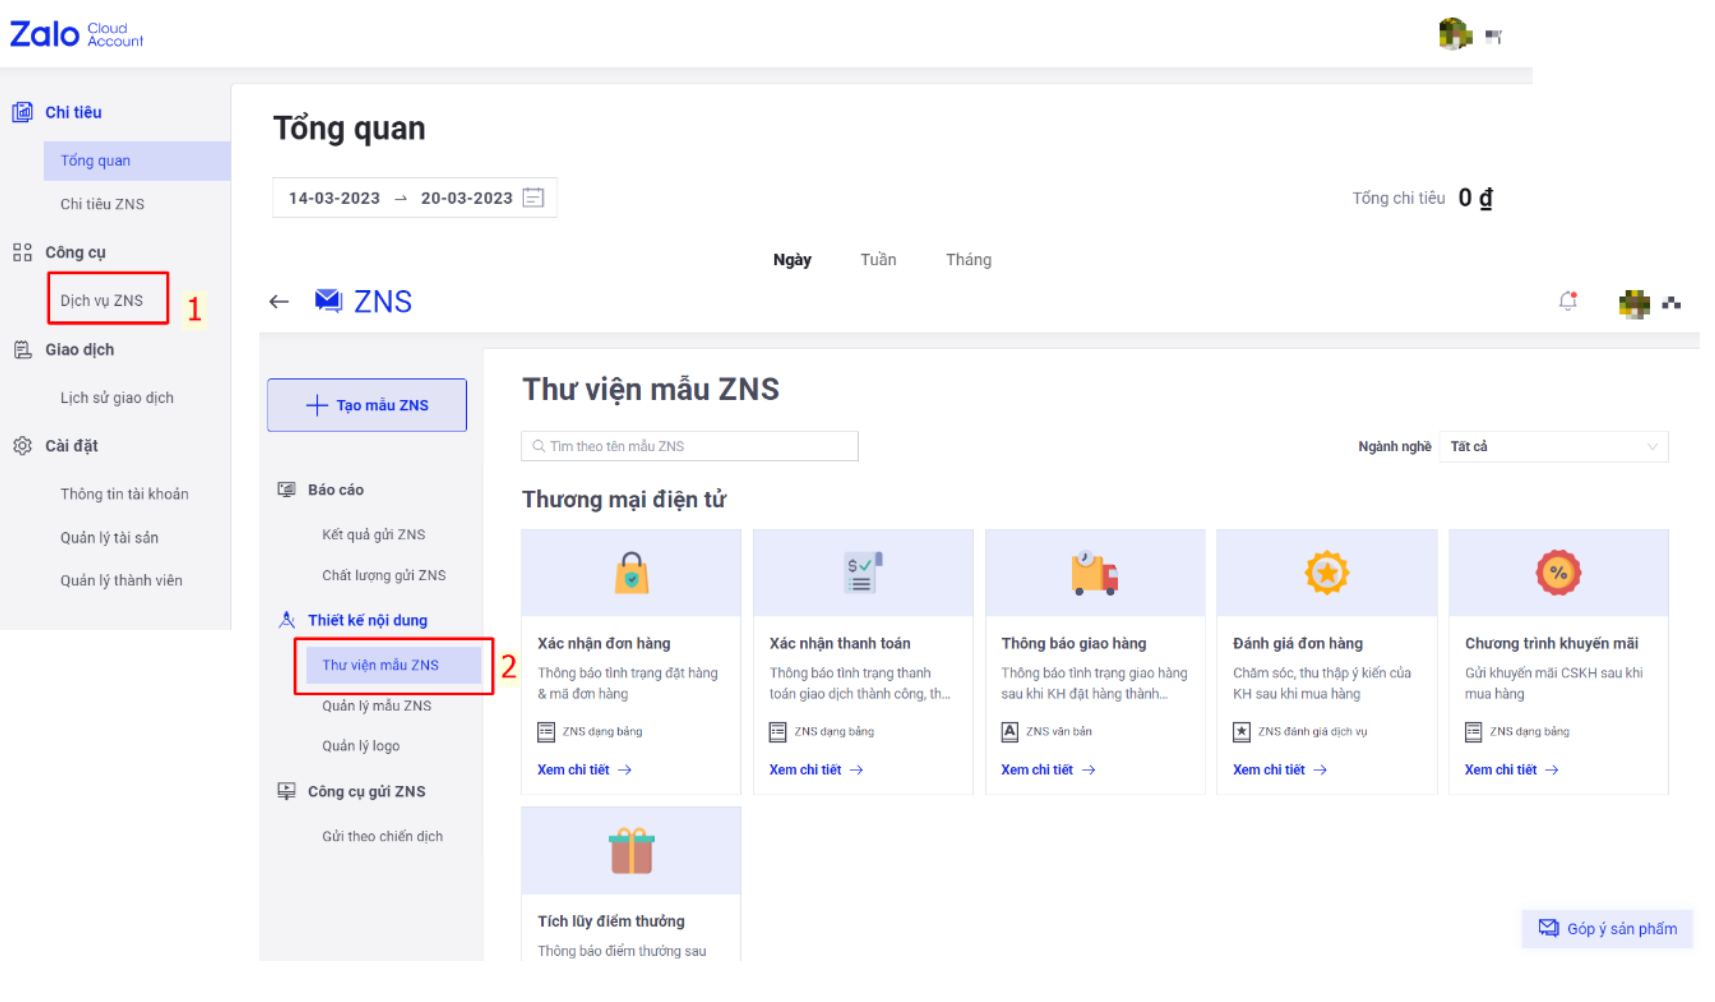Image resolution: width=1715 pixels, height=1002 pixels.
Task: Open Thông tin tài khoản
Action: click(124, 494)
